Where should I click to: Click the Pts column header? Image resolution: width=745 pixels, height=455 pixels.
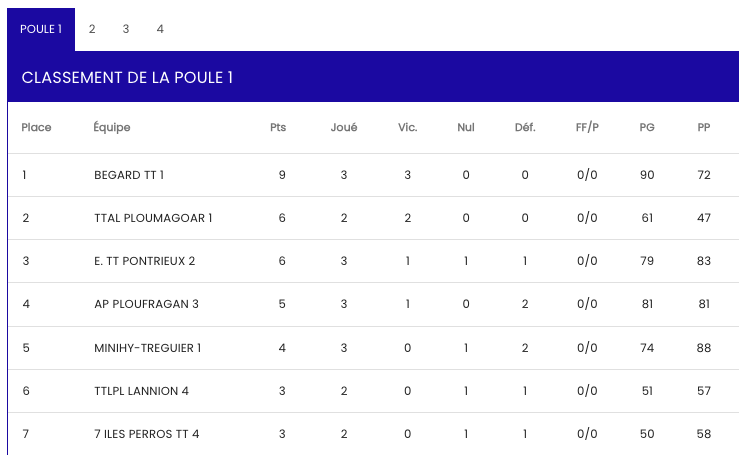(x=278, y=128)
